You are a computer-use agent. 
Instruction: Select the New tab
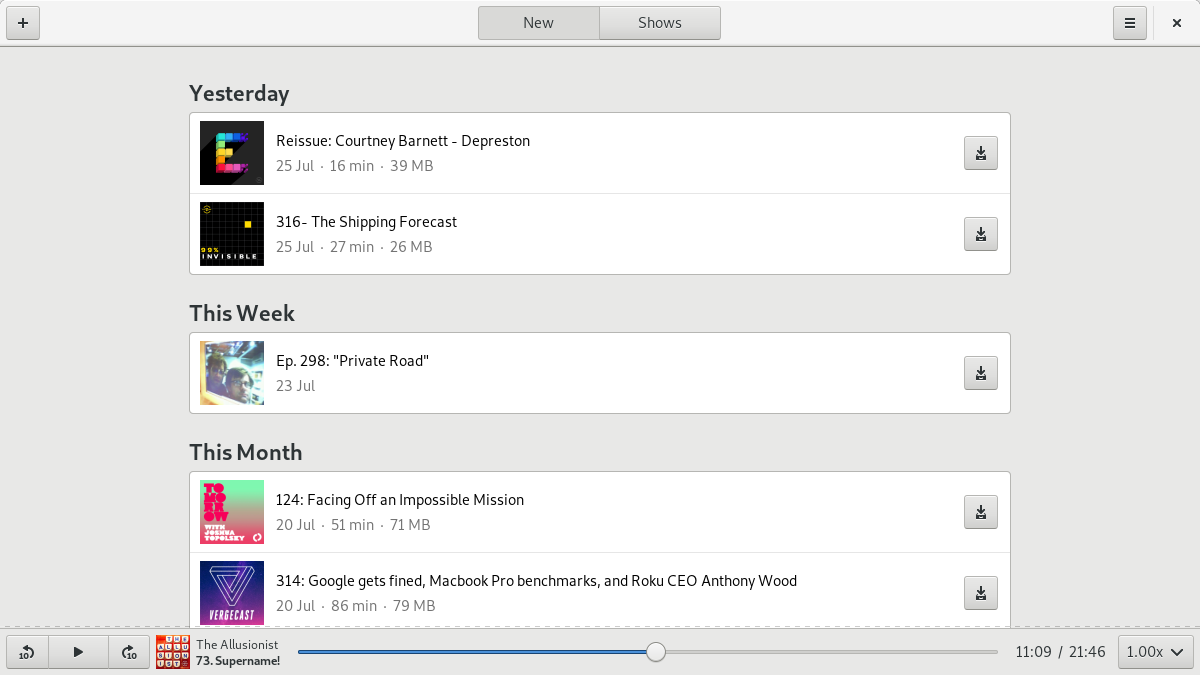(x=538, y=23)
